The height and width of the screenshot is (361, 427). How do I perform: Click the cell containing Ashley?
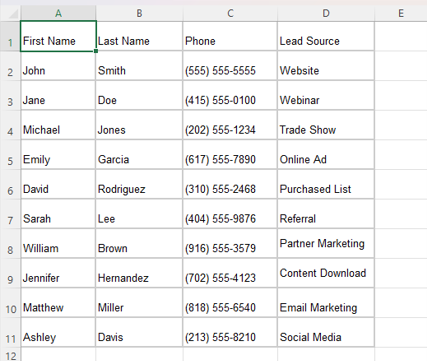[x=58, y=332]
